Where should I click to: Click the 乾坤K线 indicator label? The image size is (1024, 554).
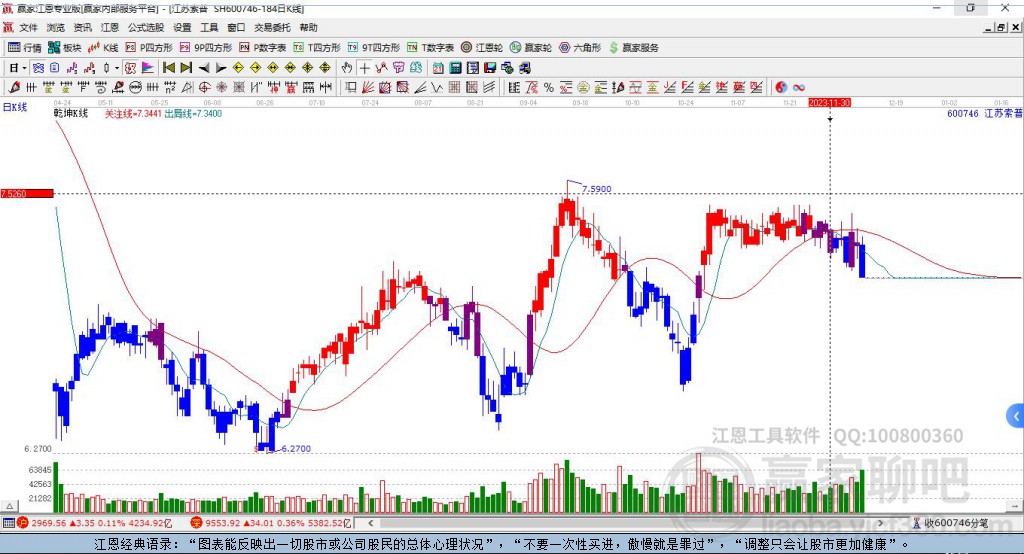click(71, 113)
